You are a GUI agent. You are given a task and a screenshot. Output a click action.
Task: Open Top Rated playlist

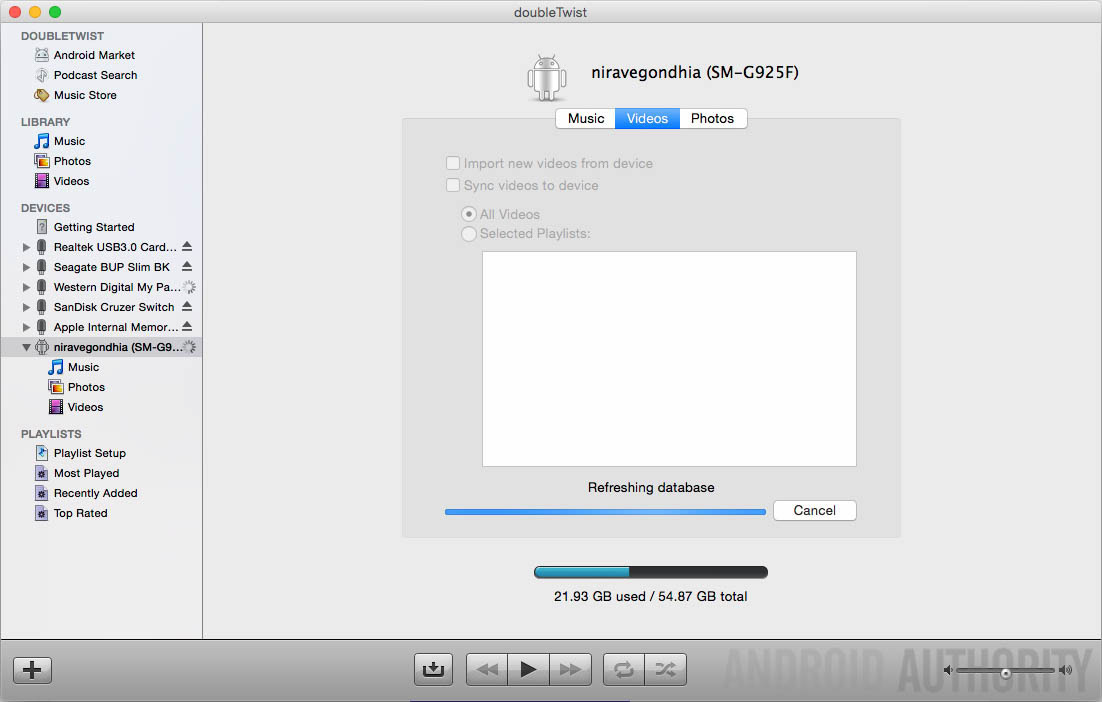(80, 513)
